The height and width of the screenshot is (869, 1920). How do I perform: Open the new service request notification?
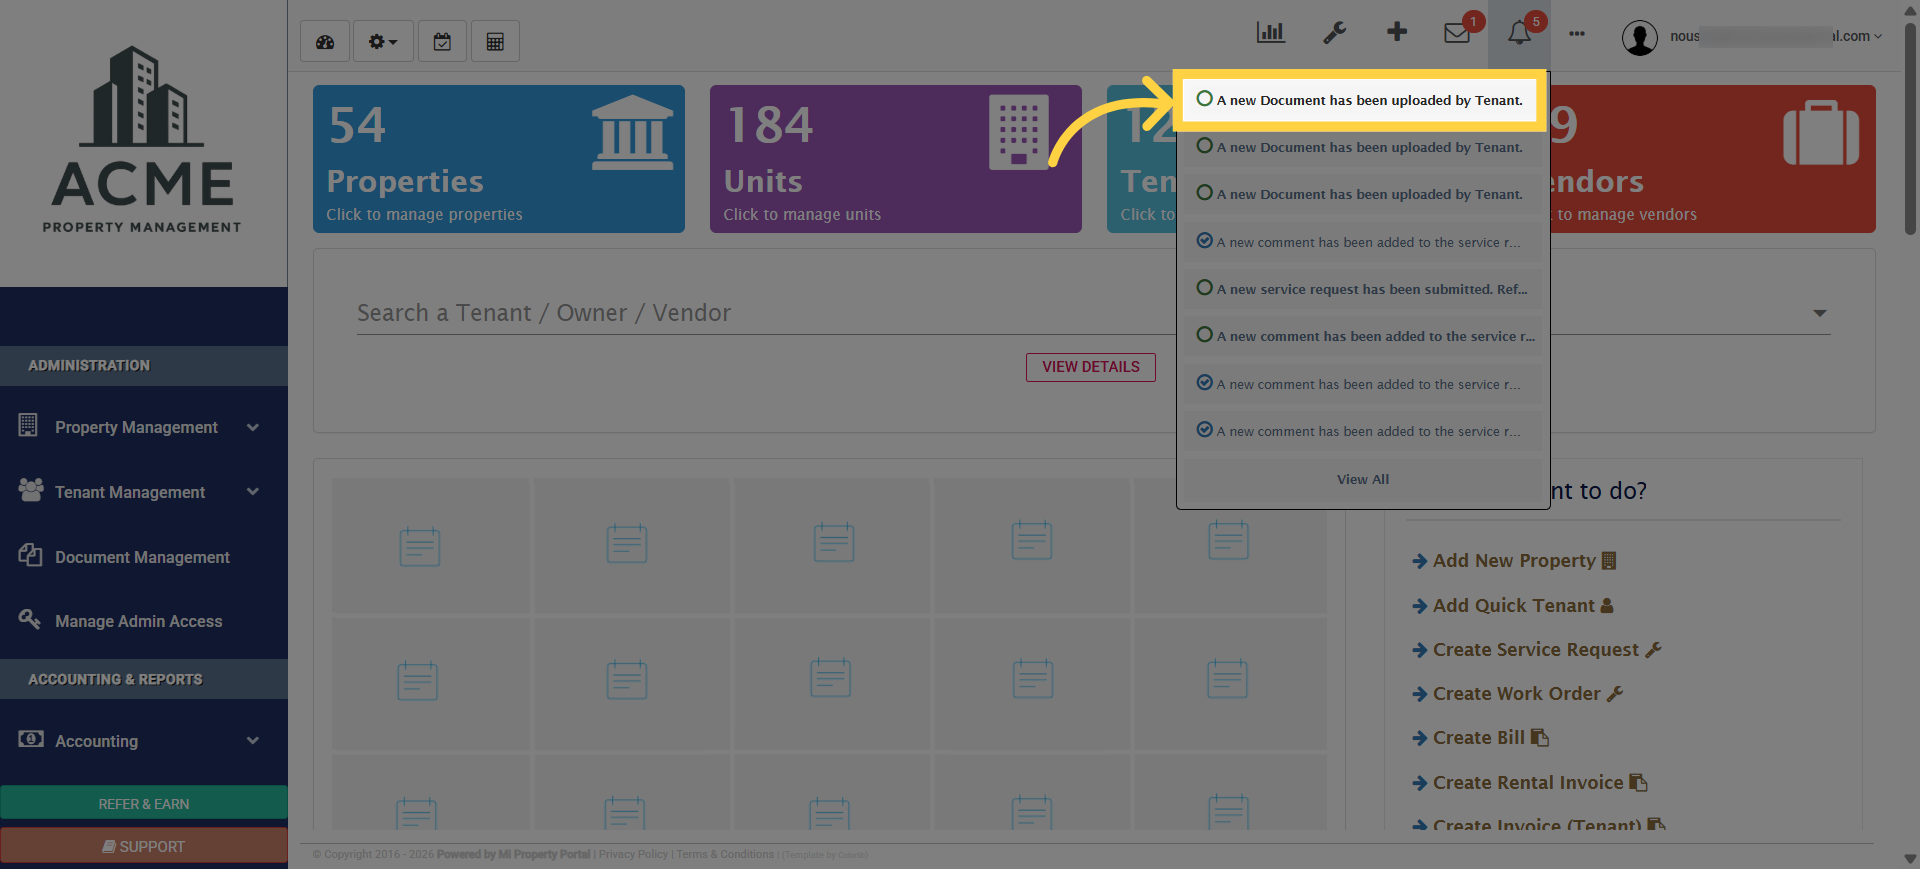point(1372,289)
